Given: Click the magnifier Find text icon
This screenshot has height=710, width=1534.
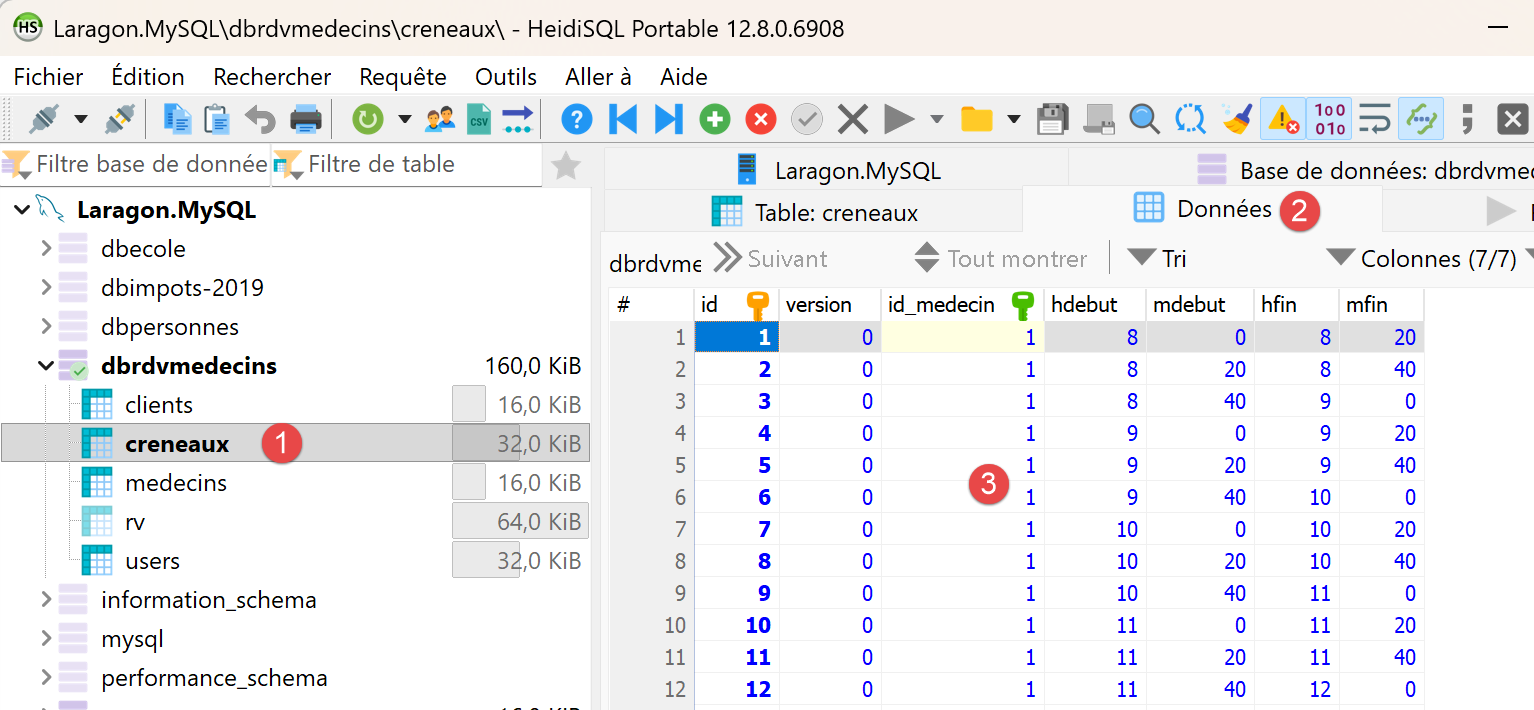Looking at the screenshot, I should pos(1144,120).
